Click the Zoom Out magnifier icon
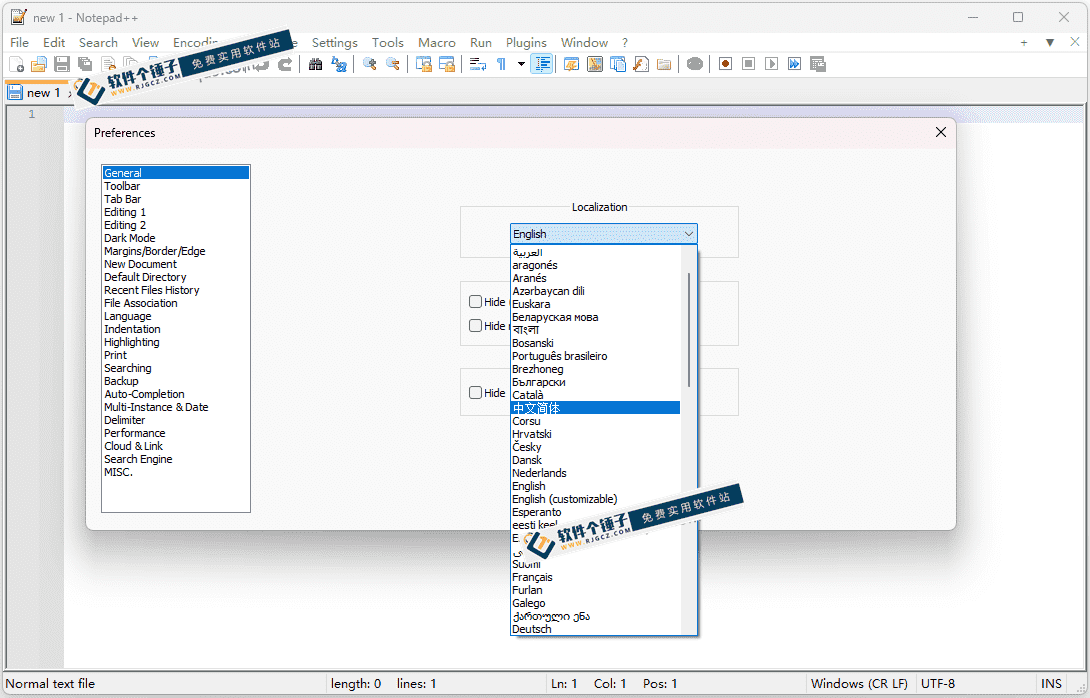The image size is (1090, 698). point(393,65)
